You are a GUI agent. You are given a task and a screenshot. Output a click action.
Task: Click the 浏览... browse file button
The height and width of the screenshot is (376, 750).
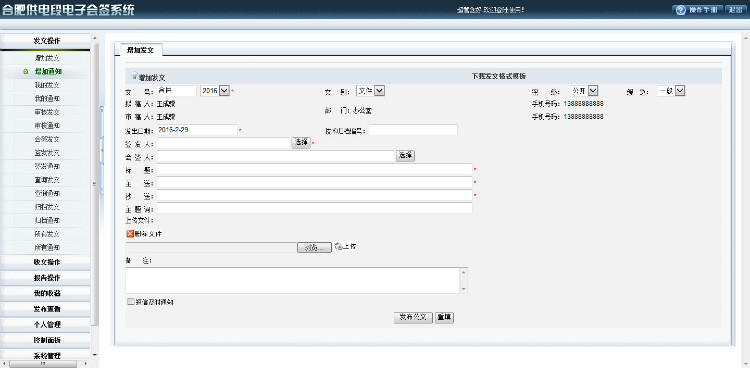tap(314, 247)
